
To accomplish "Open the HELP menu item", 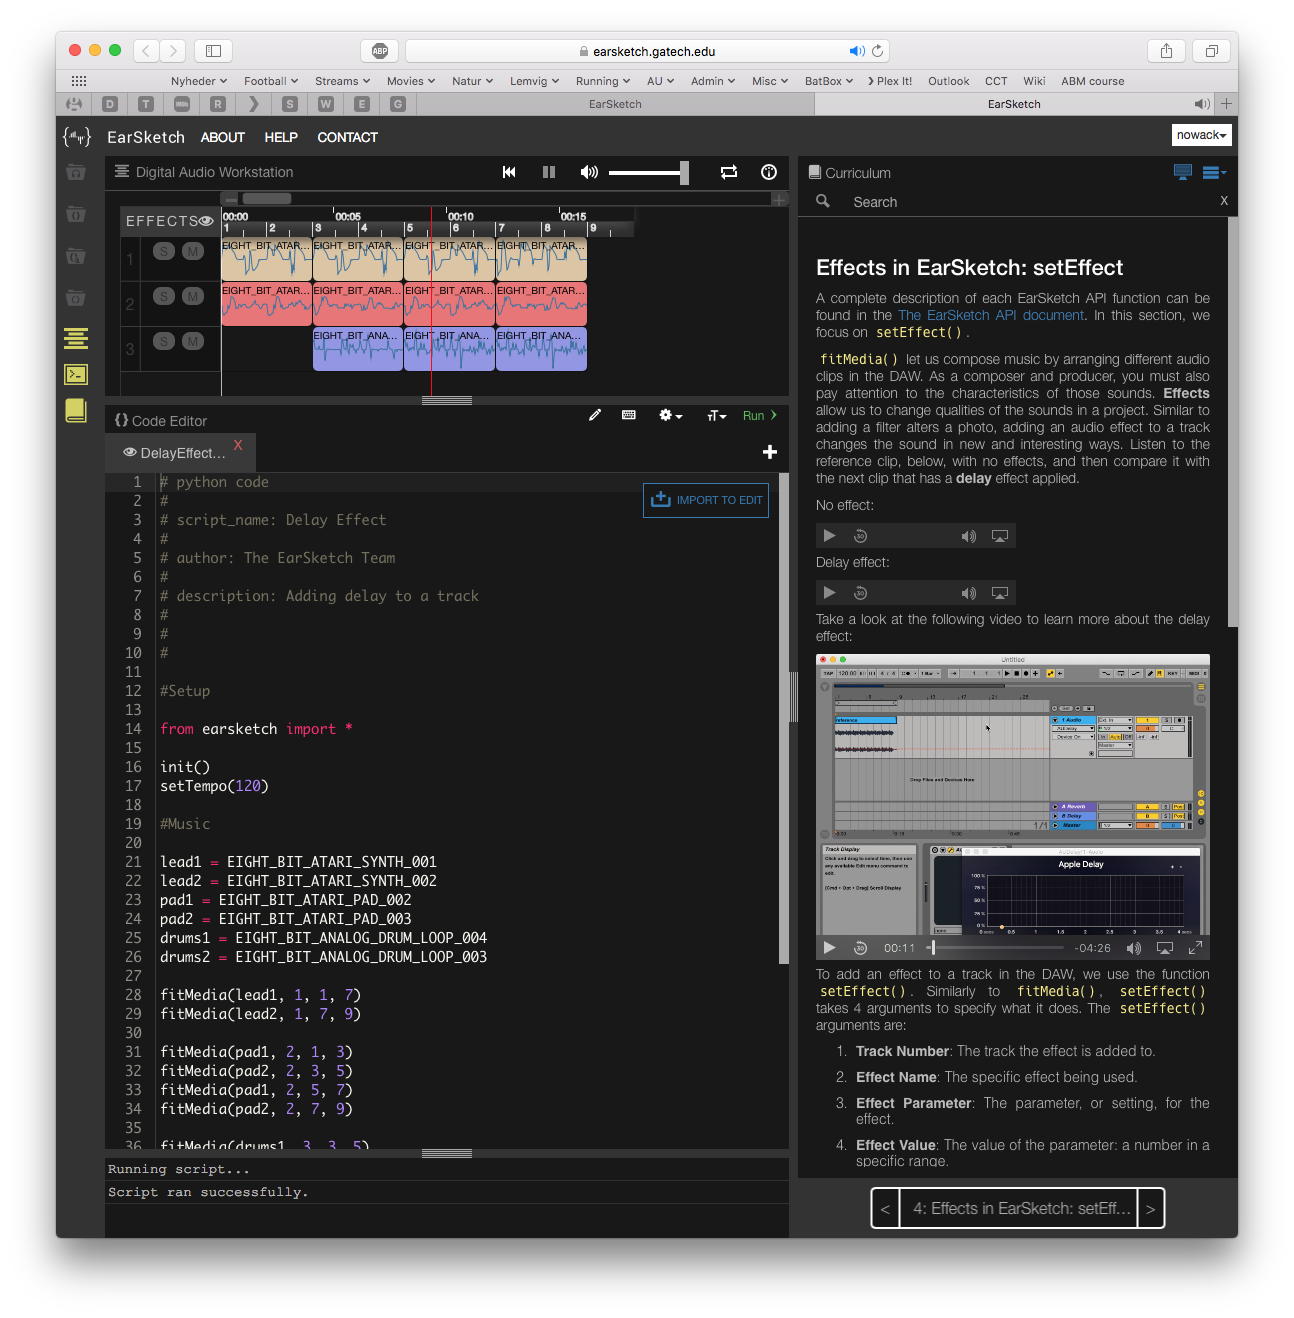I will coord(281,137).
